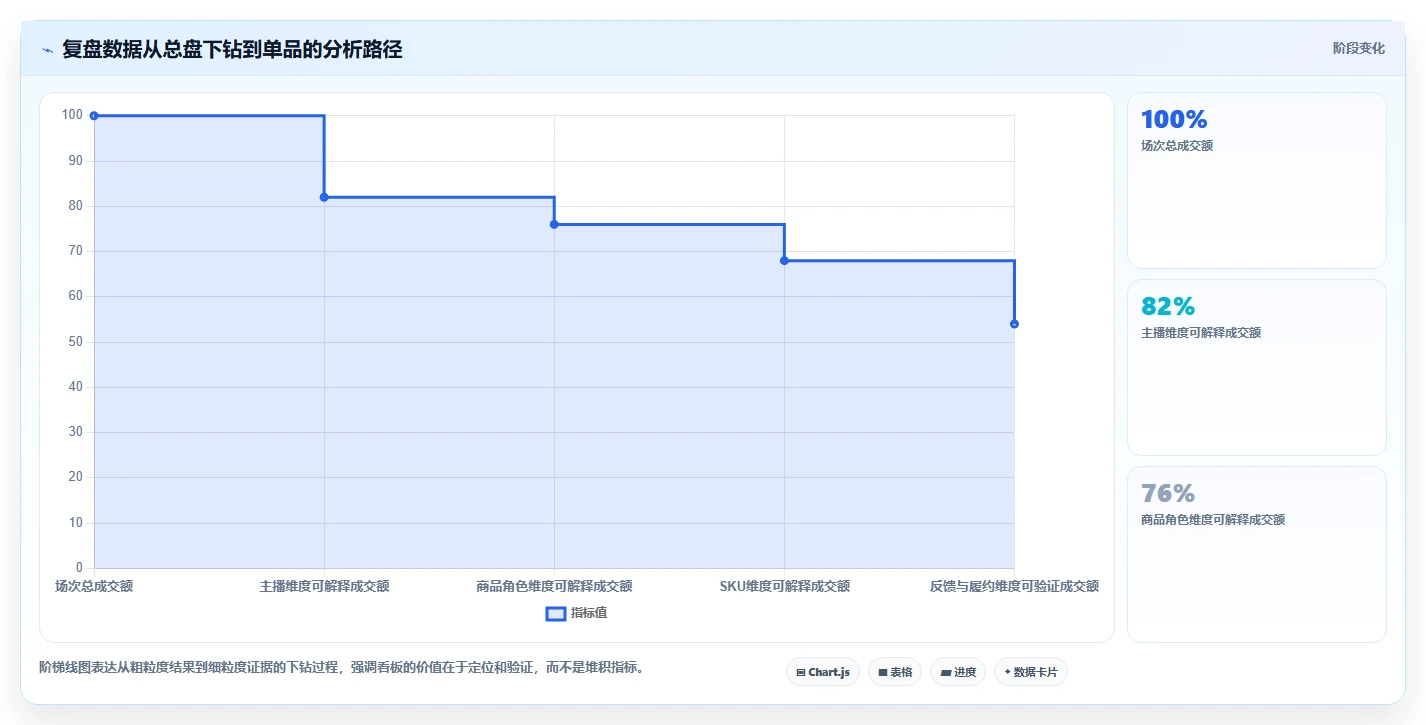Select the 76% 商品角色维度可解释成交额 card

click(x=1257, y=554)
